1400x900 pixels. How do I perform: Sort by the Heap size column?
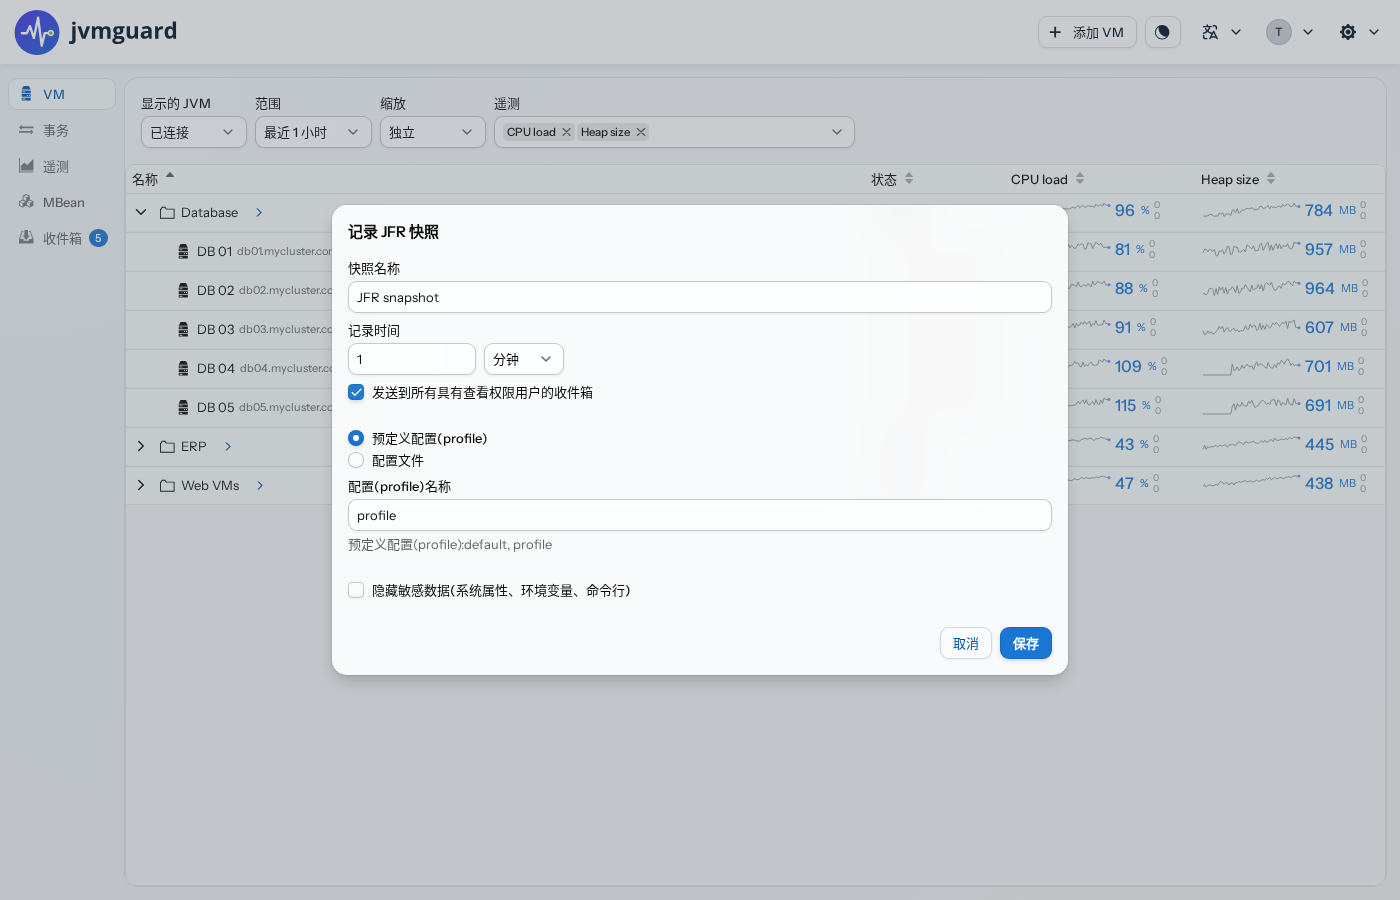click(1271, 179)
